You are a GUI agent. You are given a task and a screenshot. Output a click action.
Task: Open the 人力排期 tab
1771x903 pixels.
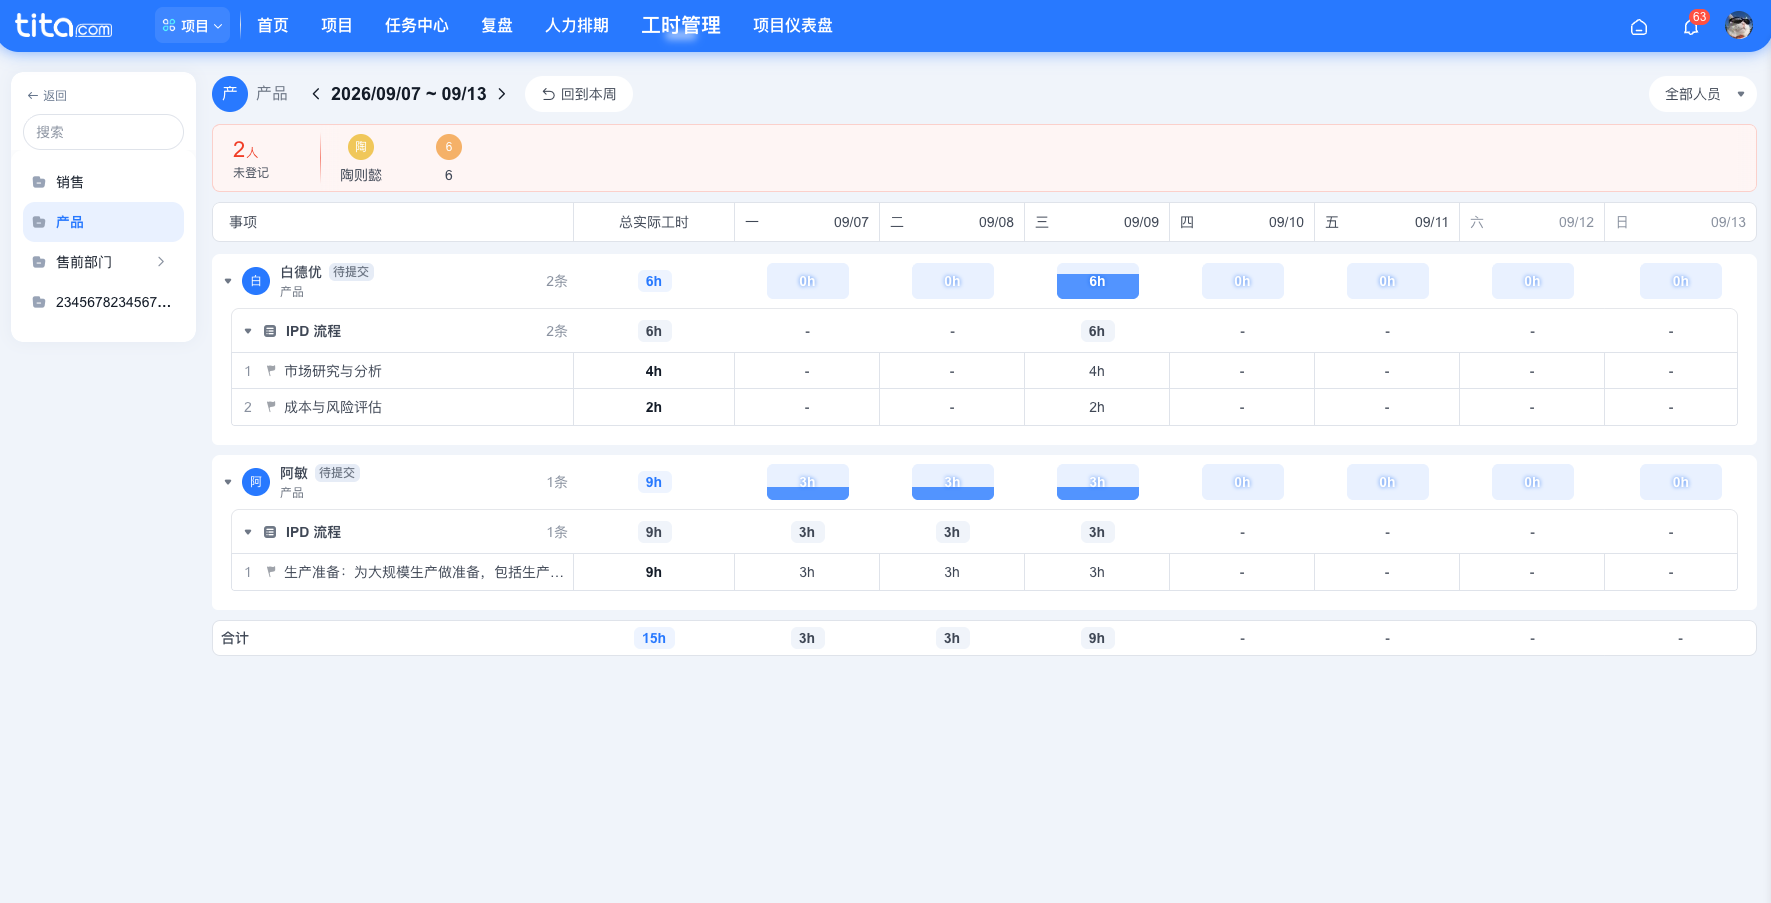(577, 25)
